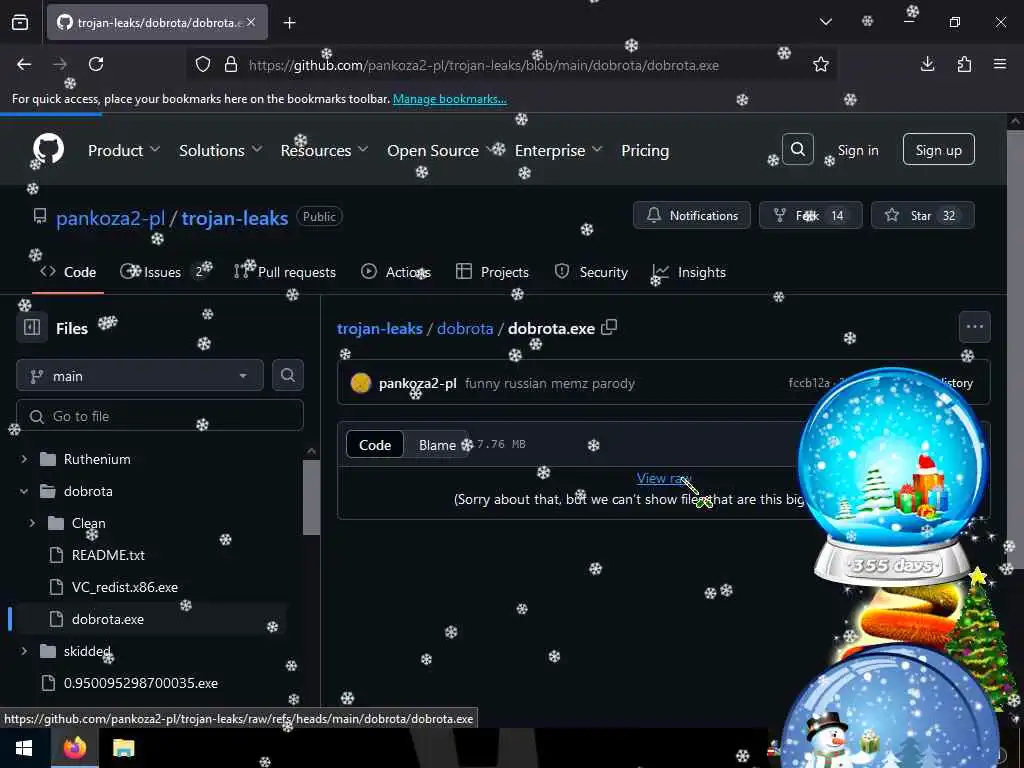Click the GitHub logo icon
1024x768 pixels.
tap(48, 150)
